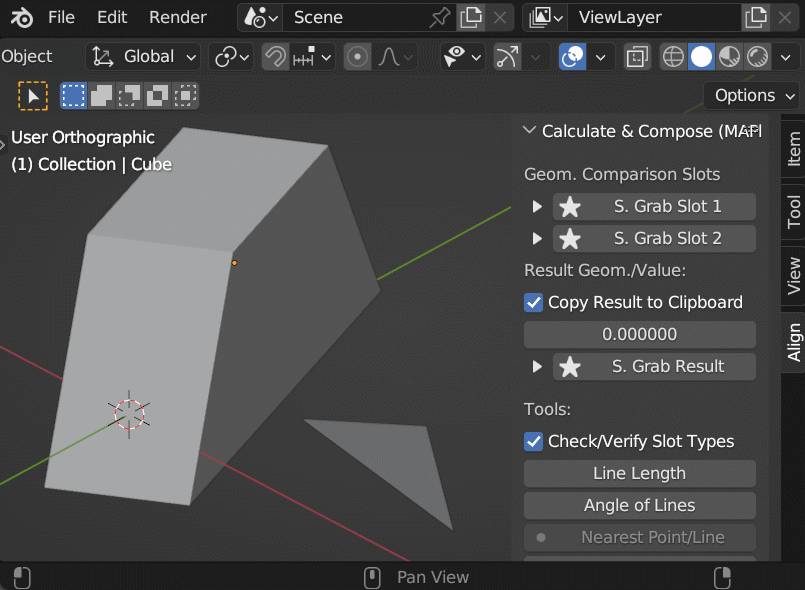Click the Line Length button
The image size is (805, 590).
[x=639, y=473]
